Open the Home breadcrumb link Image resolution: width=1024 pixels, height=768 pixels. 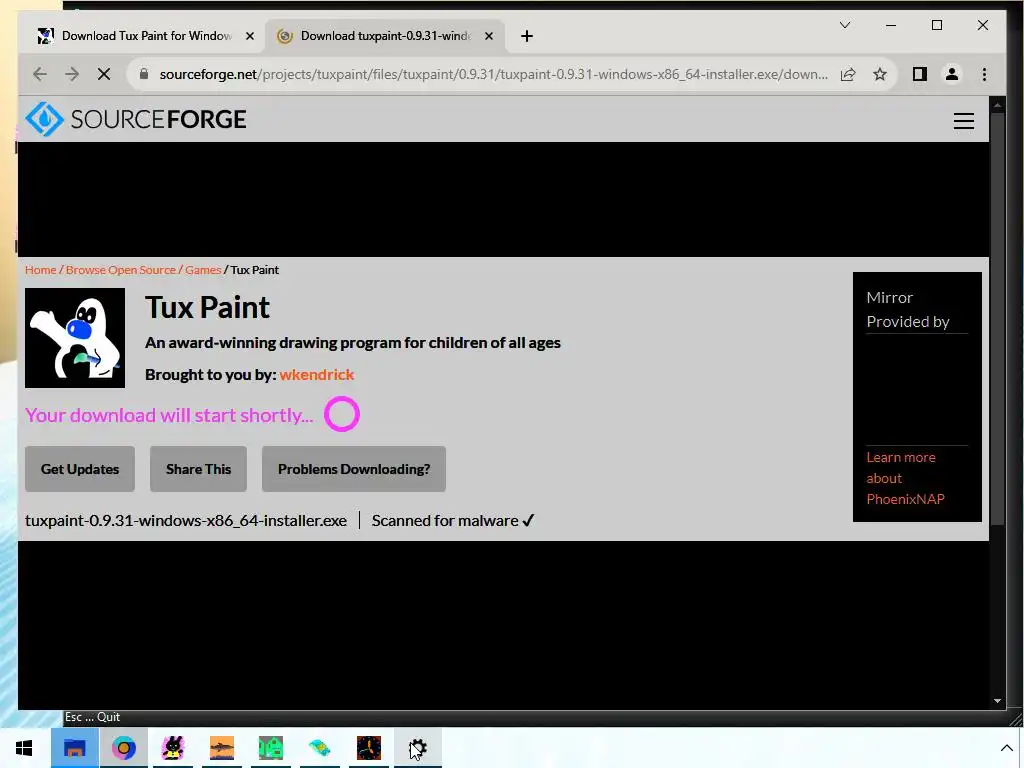(40, 270)
